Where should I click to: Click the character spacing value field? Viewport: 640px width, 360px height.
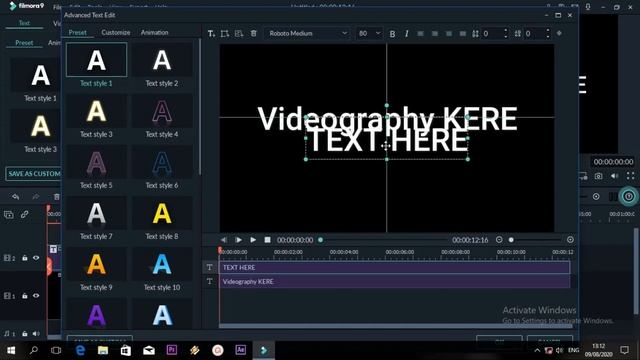click(x=492, y=33)
